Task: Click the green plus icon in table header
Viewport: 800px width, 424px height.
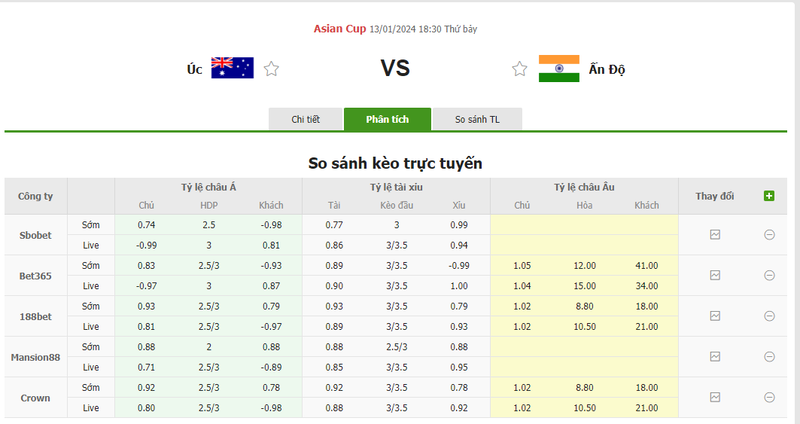Action: coord(768,196)
